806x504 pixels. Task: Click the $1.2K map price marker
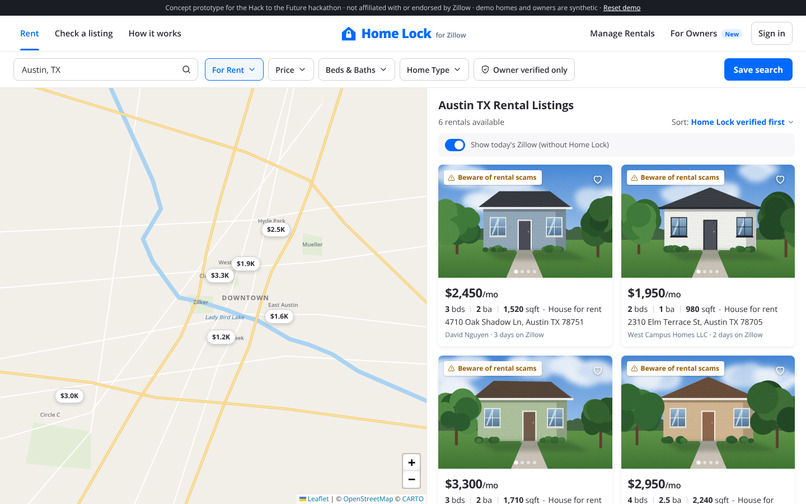221,337
